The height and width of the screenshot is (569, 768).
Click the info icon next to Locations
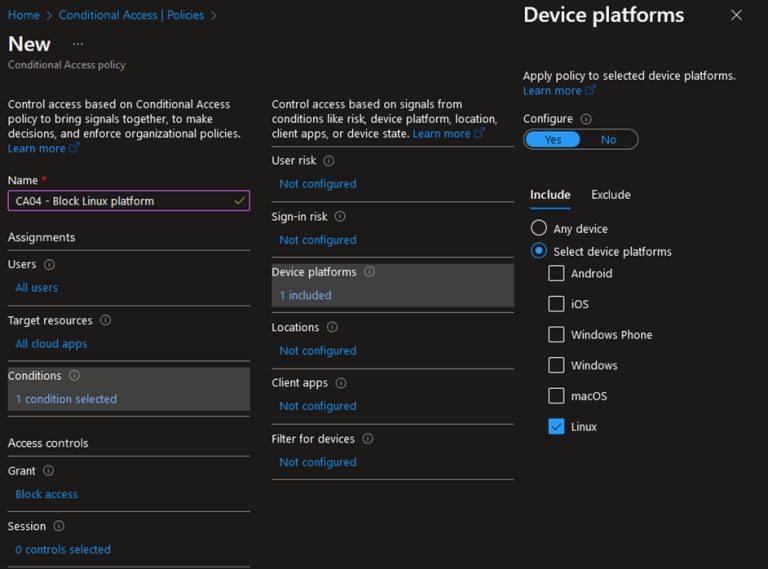[x=332, y=327]
